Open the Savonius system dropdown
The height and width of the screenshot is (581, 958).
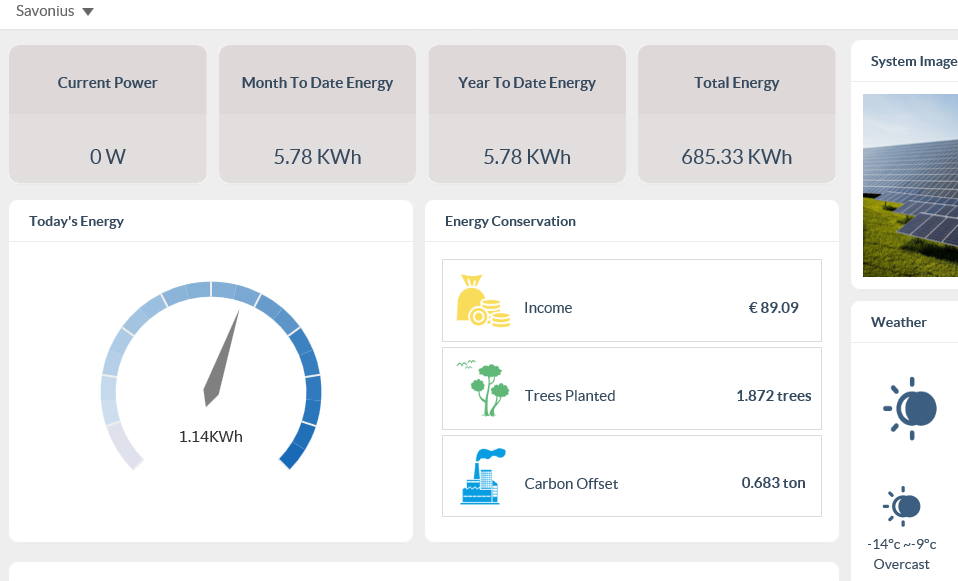pyautogui.click(x=54, y=11)
